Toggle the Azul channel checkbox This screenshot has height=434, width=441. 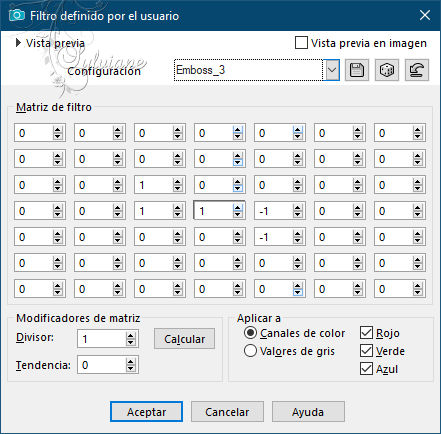point(366,369)
